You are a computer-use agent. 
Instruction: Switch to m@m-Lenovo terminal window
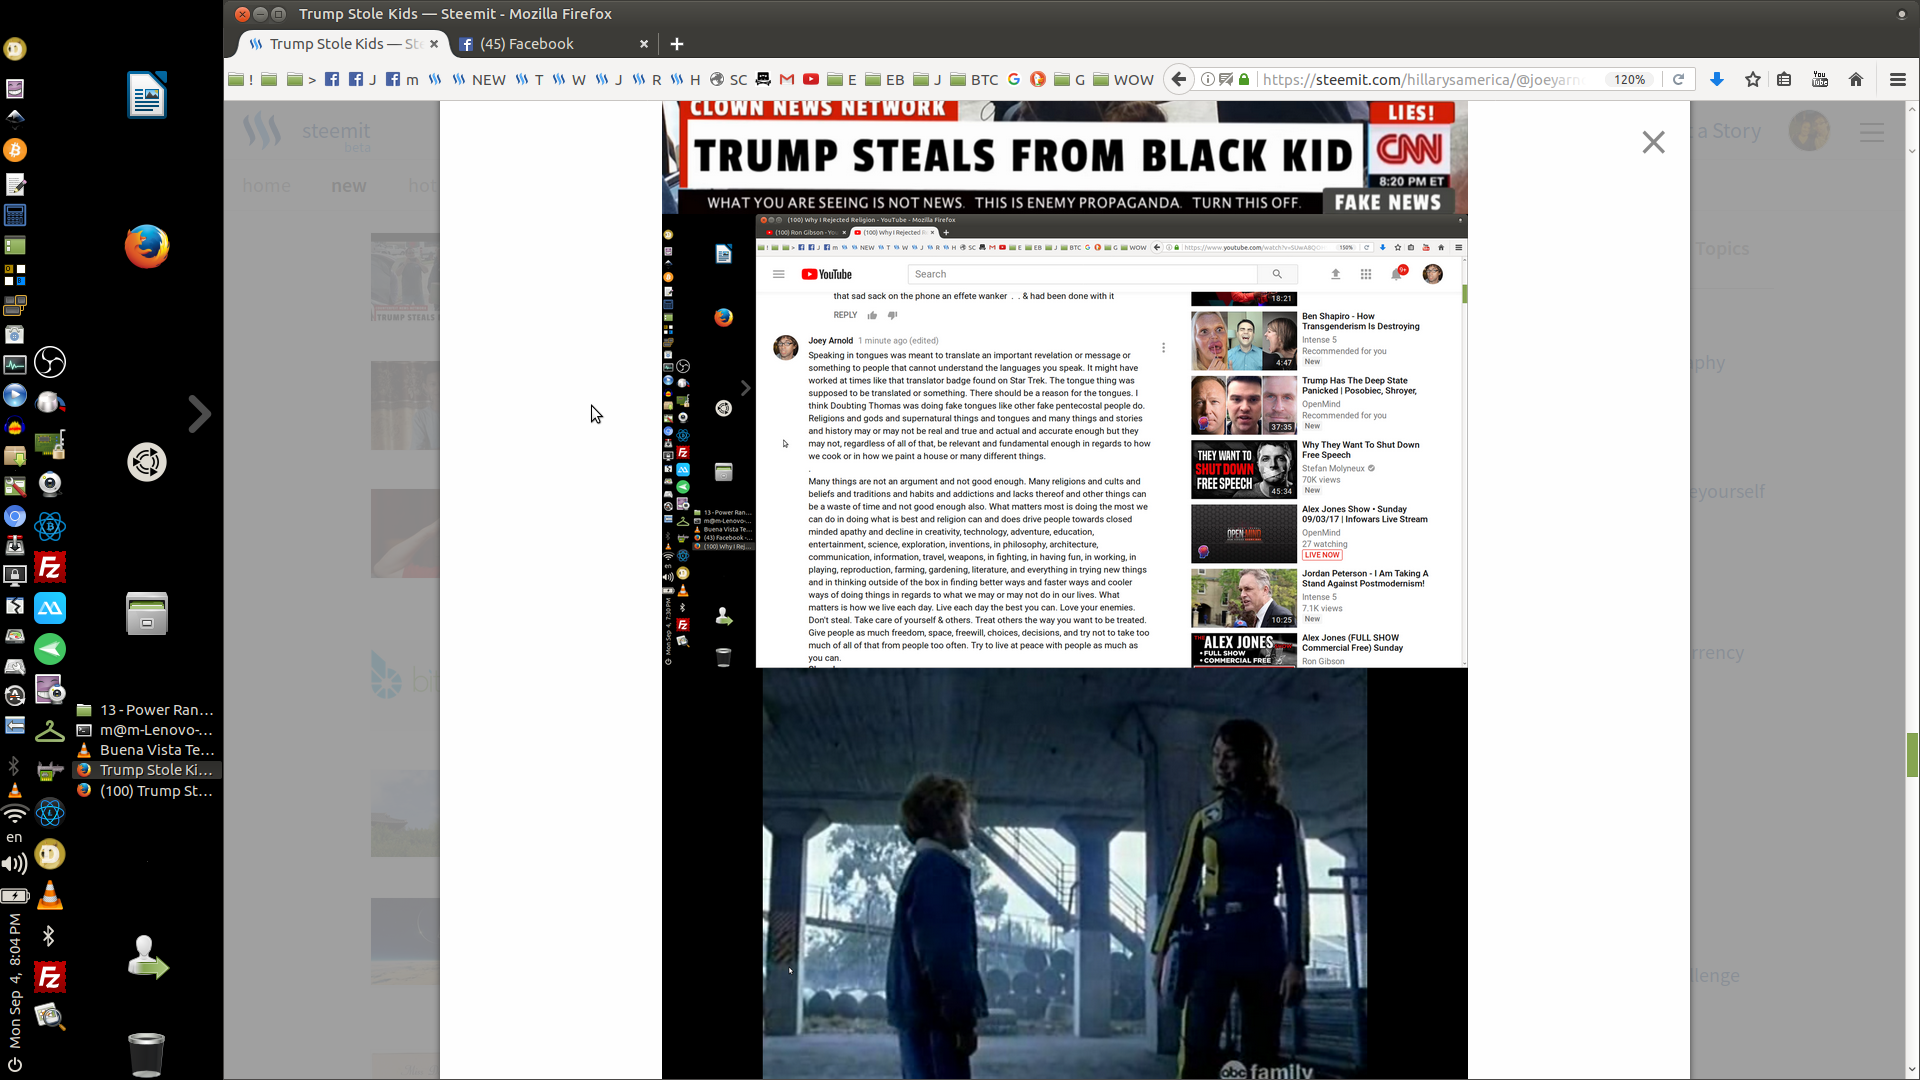(147, 730)
